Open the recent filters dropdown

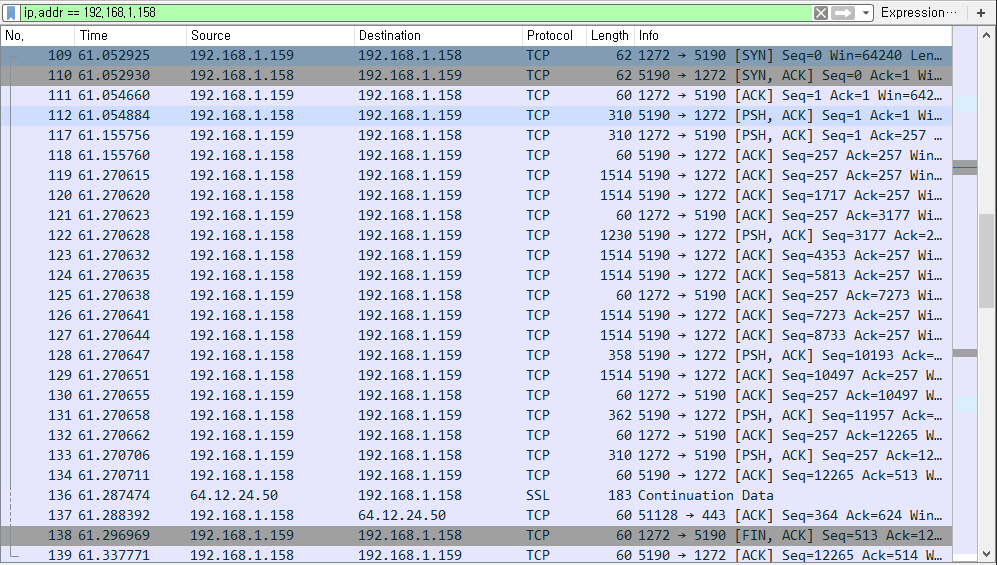click(x=865, y=13)
